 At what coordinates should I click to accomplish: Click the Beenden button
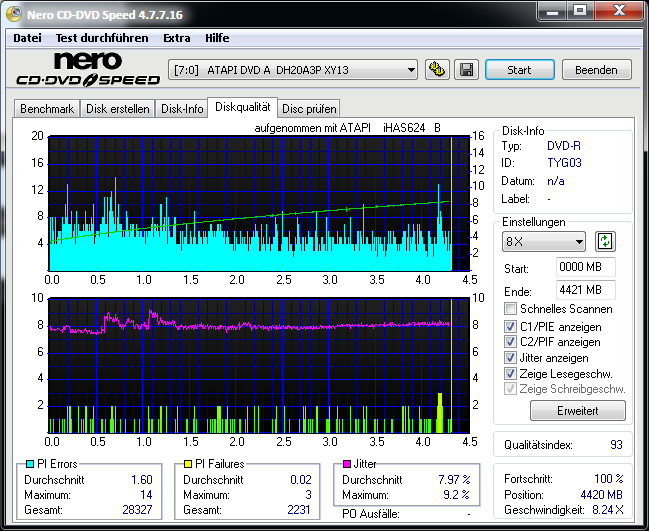(596, 70)
